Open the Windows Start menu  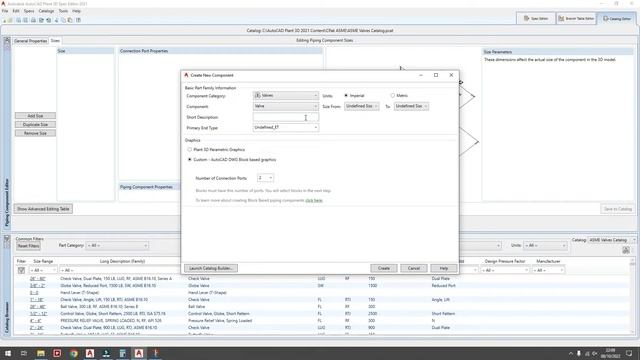click(x=8, y=353)
